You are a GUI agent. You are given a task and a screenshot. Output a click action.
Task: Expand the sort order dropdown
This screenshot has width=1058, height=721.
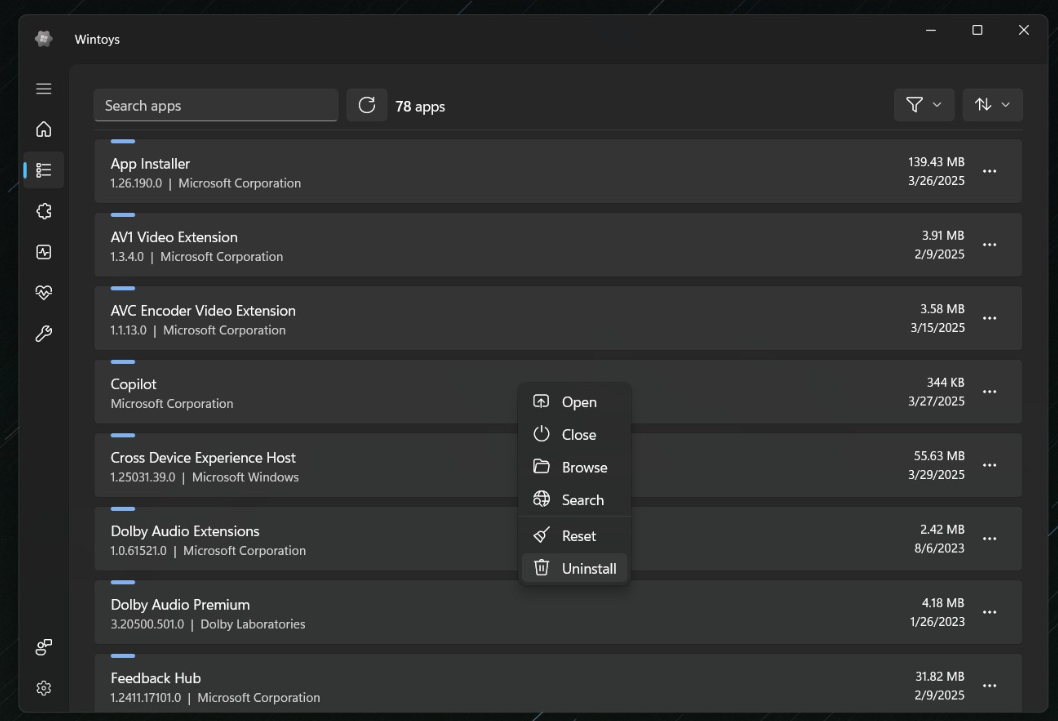[x=992, y=105]
